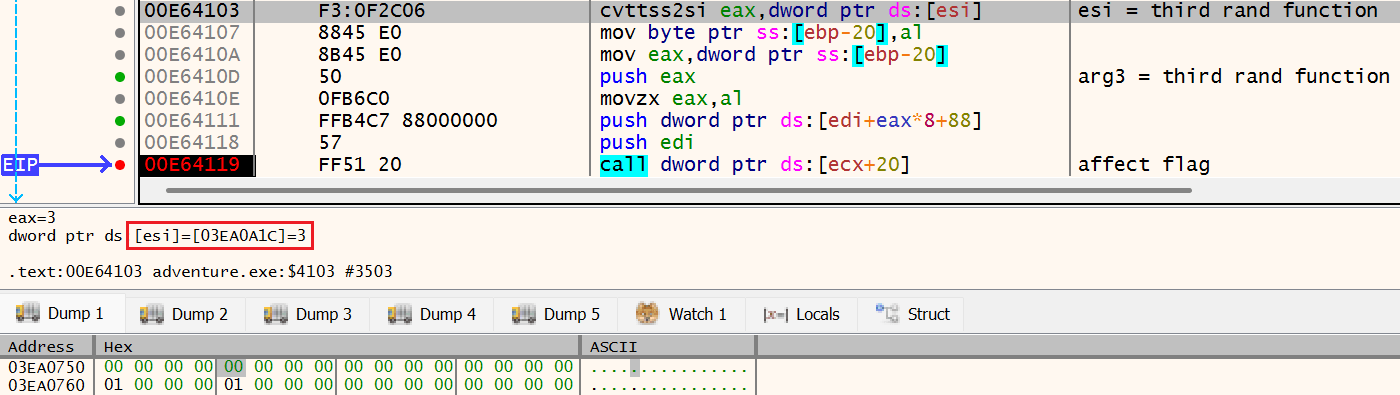This screenshot has height=395, width=1400.
Task: Select the Dump 4 tab
Action: tap(433, 314)
